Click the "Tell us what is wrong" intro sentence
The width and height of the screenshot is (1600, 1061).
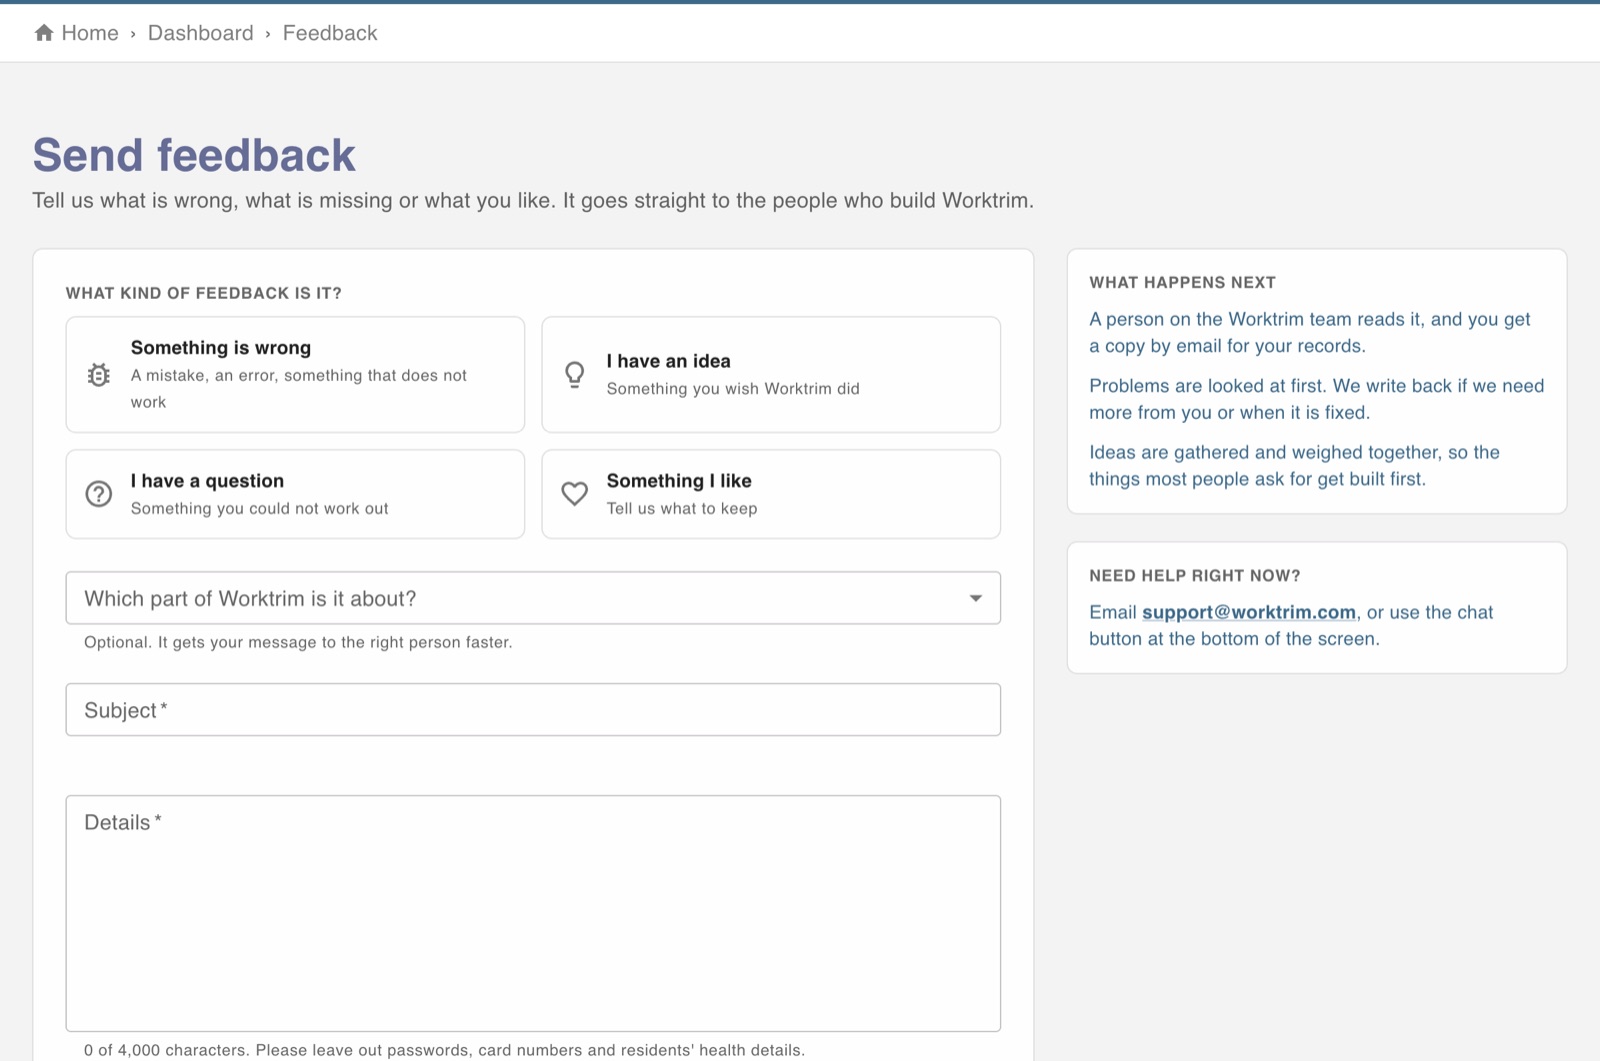point(533,200)
